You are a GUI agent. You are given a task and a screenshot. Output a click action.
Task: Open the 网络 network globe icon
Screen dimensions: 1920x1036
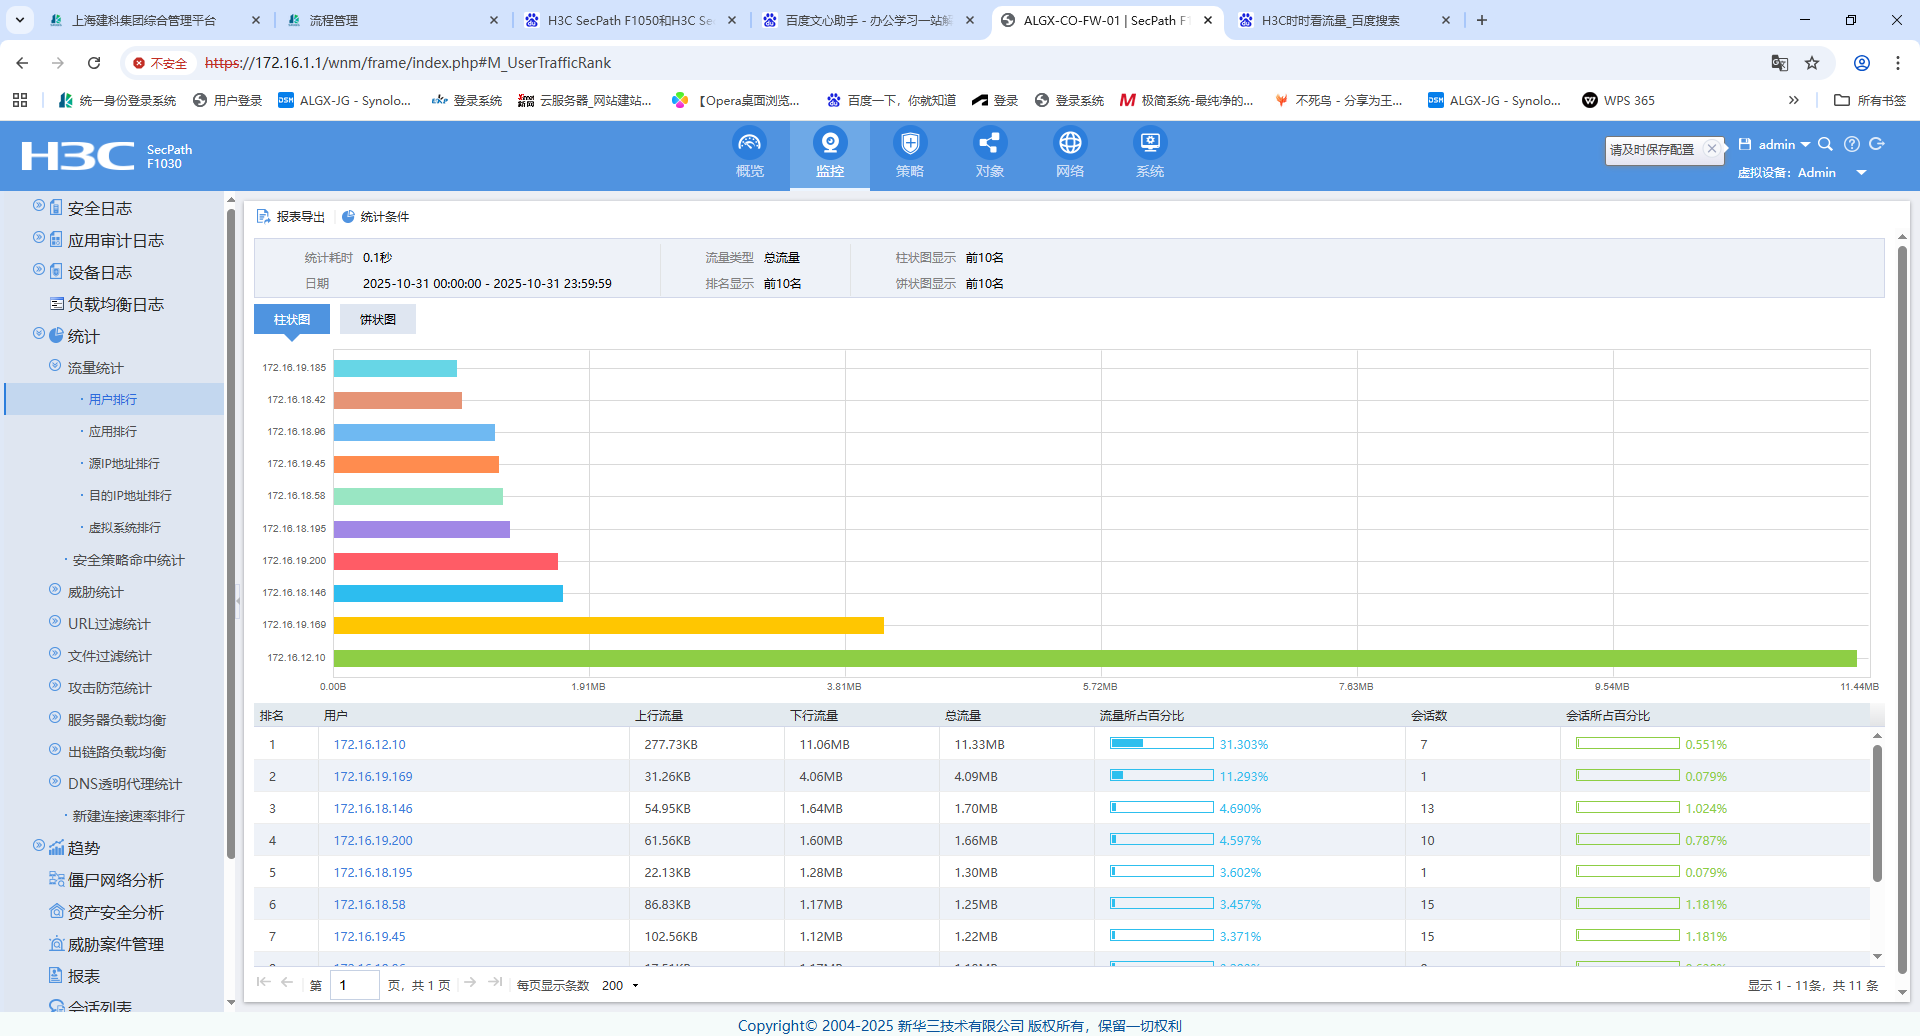point(1069,144)
